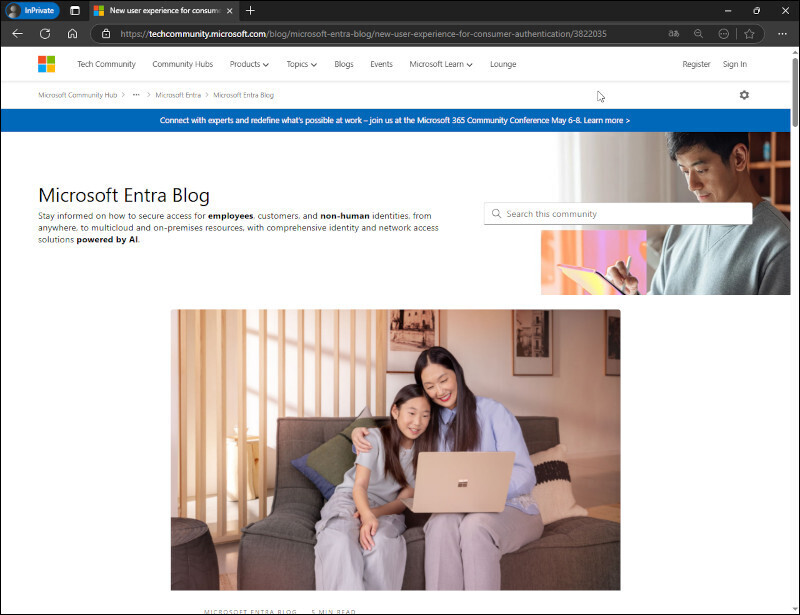Open a new tab with plus button
800x615 pixels.
click(250, 10)
